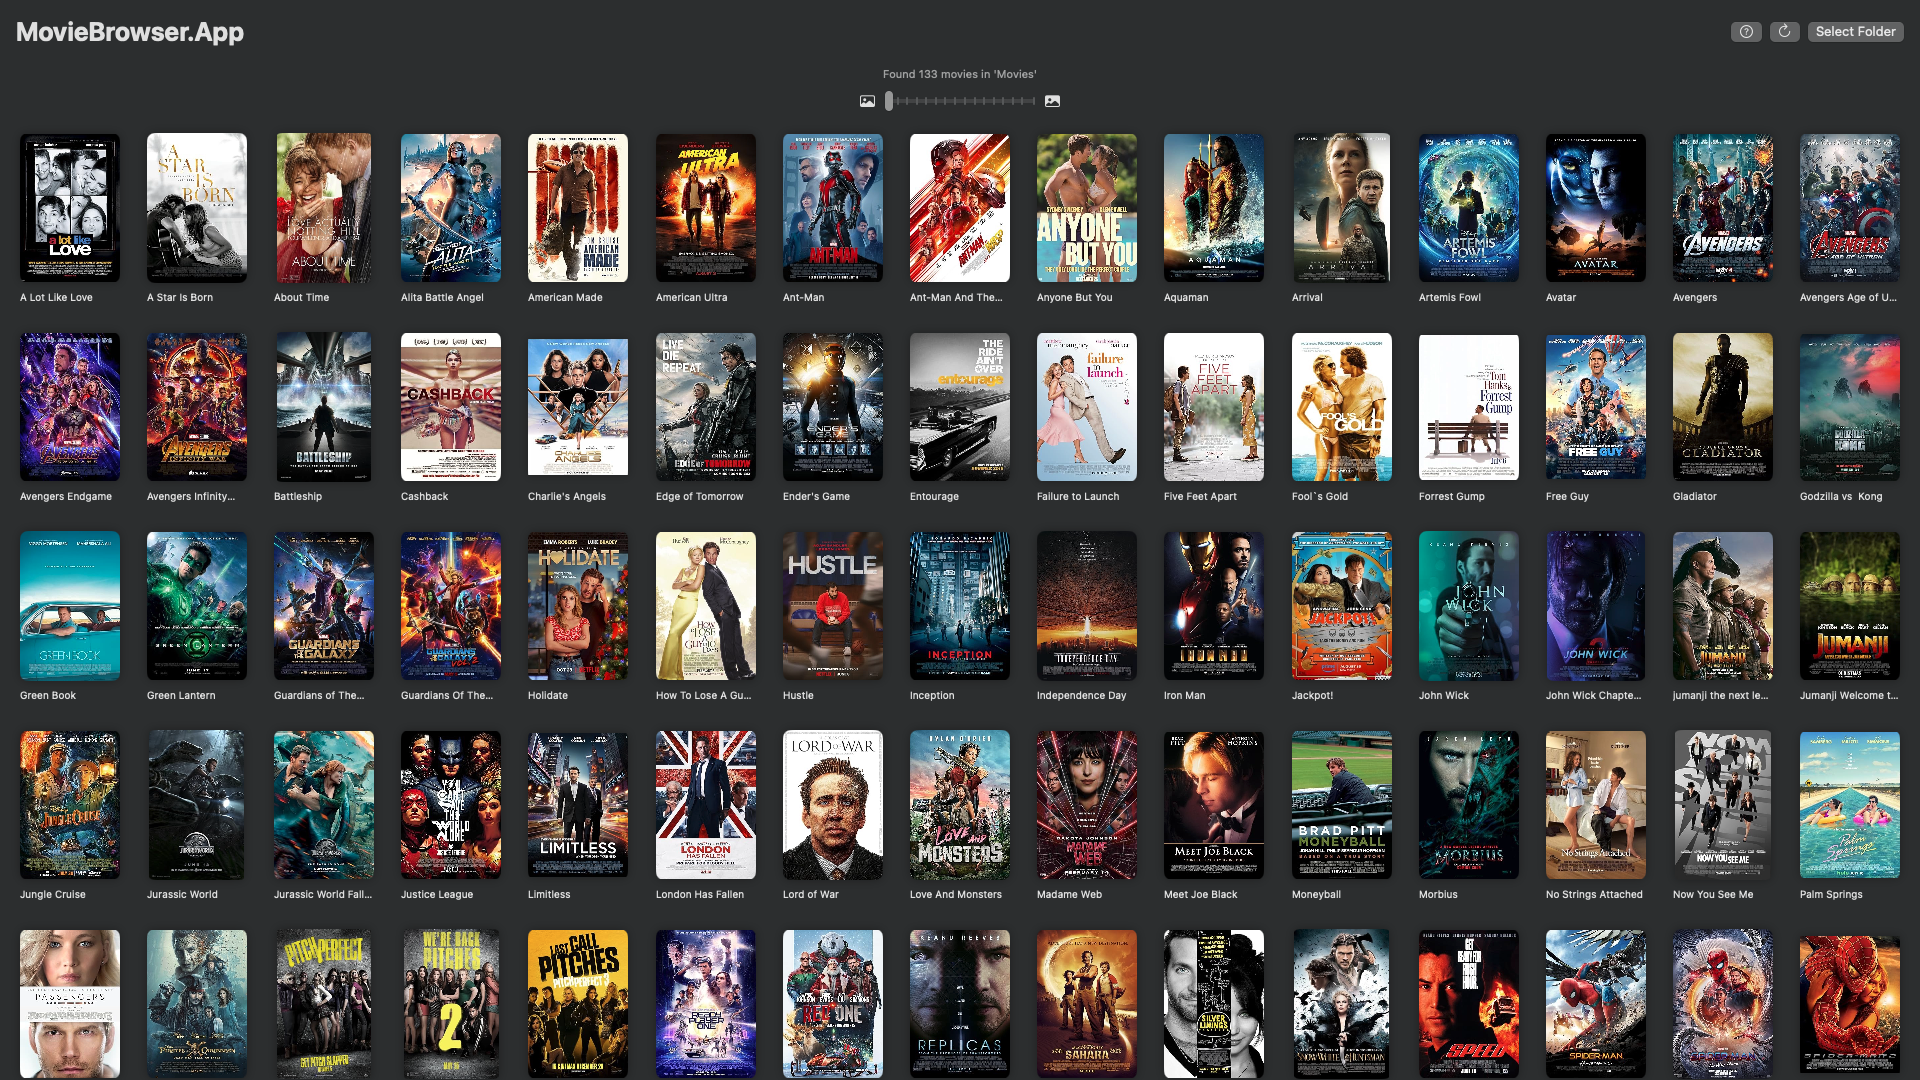The width and height of the screenshot is (1920, 1080).
Task: Select the Aquaman poster
Action: (x=1214, y=208)
